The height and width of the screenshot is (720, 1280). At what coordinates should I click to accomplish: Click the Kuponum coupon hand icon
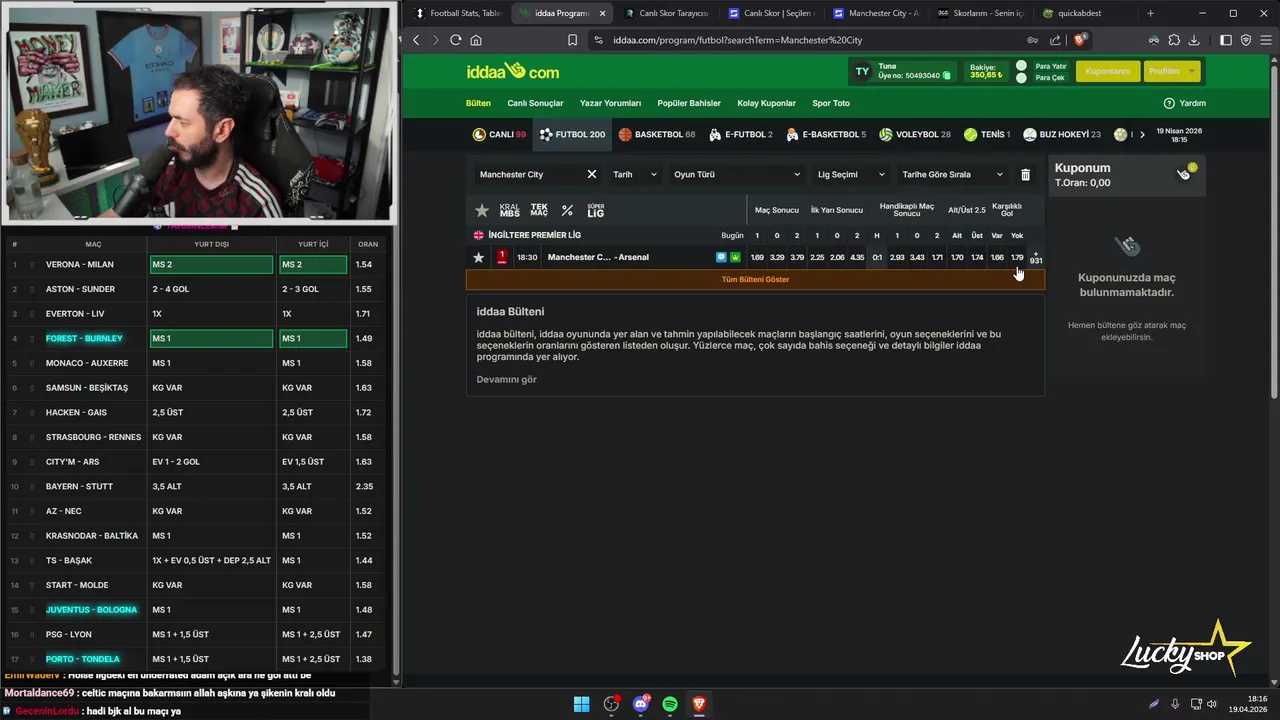(x=1185, y=173)
